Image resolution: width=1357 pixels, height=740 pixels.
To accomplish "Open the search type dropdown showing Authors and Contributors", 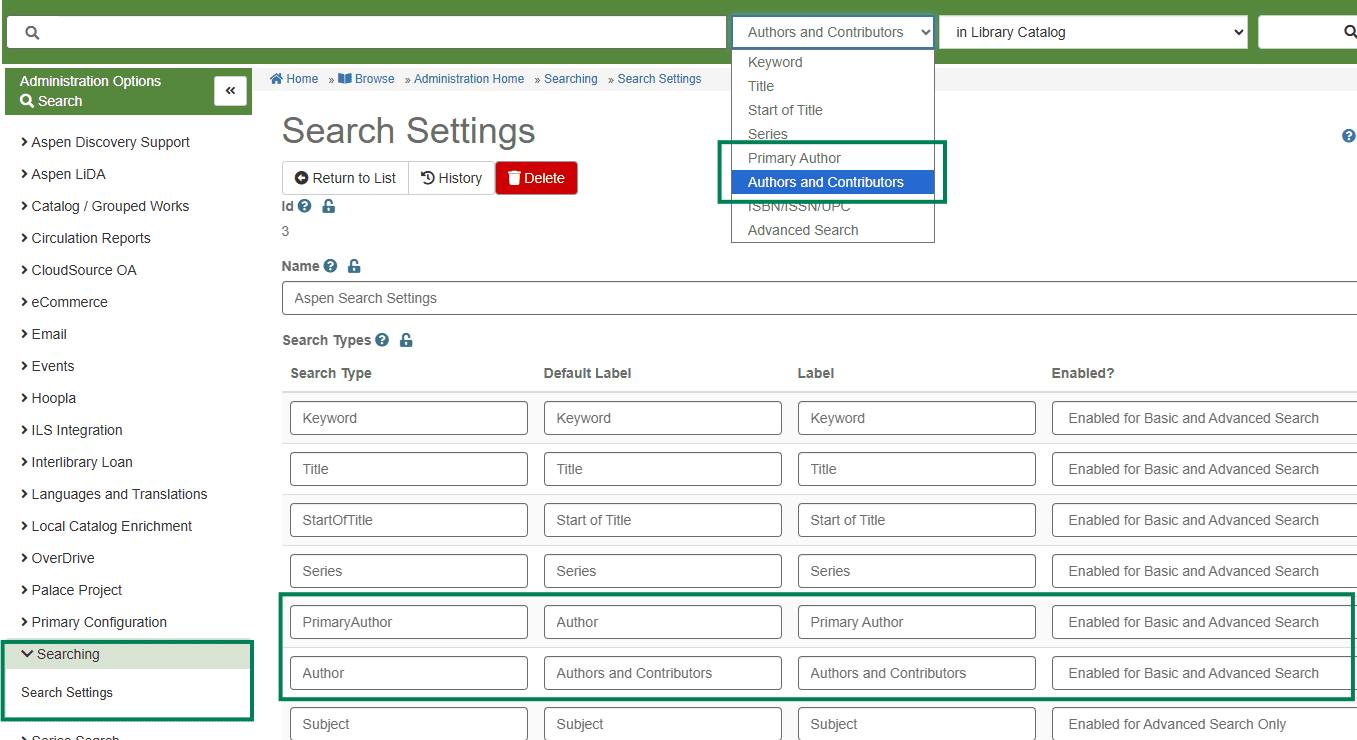I will 833,32.
